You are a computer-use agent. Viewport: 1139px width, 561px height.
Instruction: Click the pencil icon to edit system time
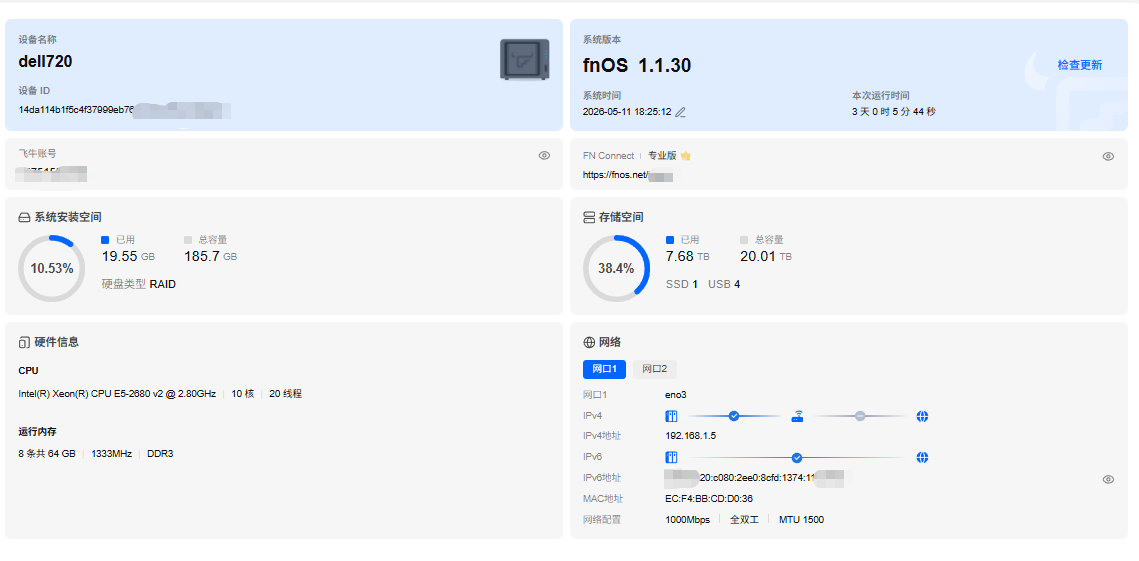(680, 112)
